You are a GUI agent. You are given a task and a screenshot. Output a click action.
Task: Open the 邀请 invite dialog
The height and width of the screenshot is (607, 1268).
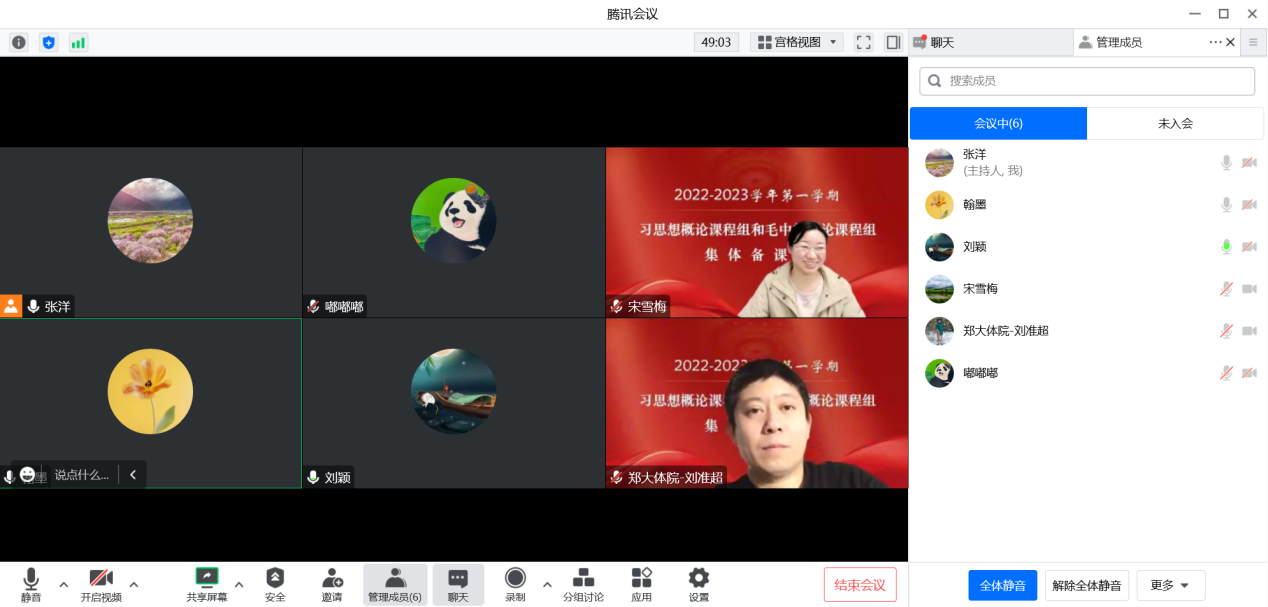click(332, 584)
